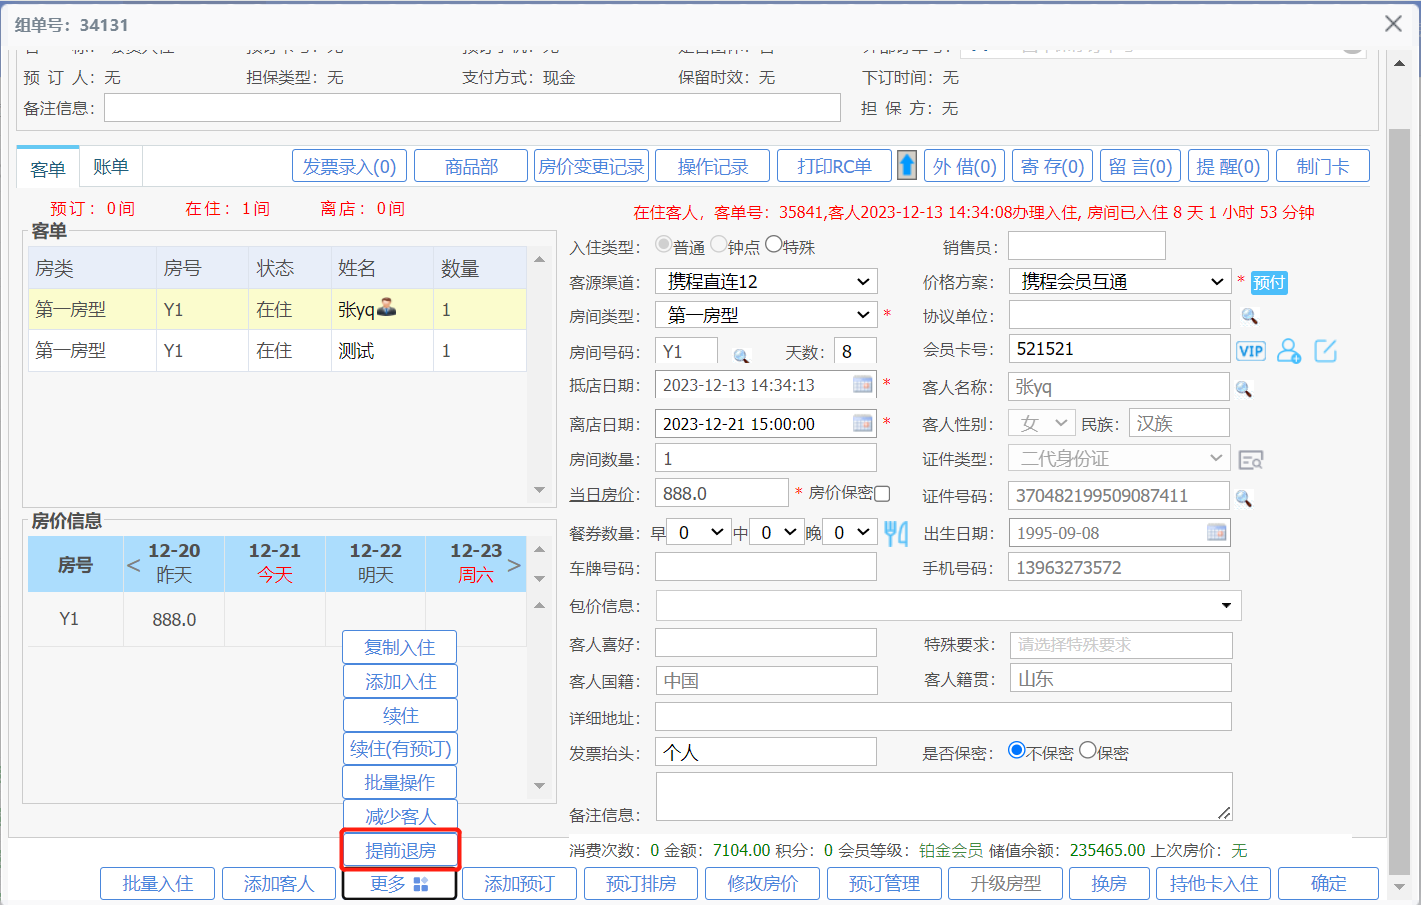
Task: Click the next date arrow in 房价信息
Action: click(514, 565)
